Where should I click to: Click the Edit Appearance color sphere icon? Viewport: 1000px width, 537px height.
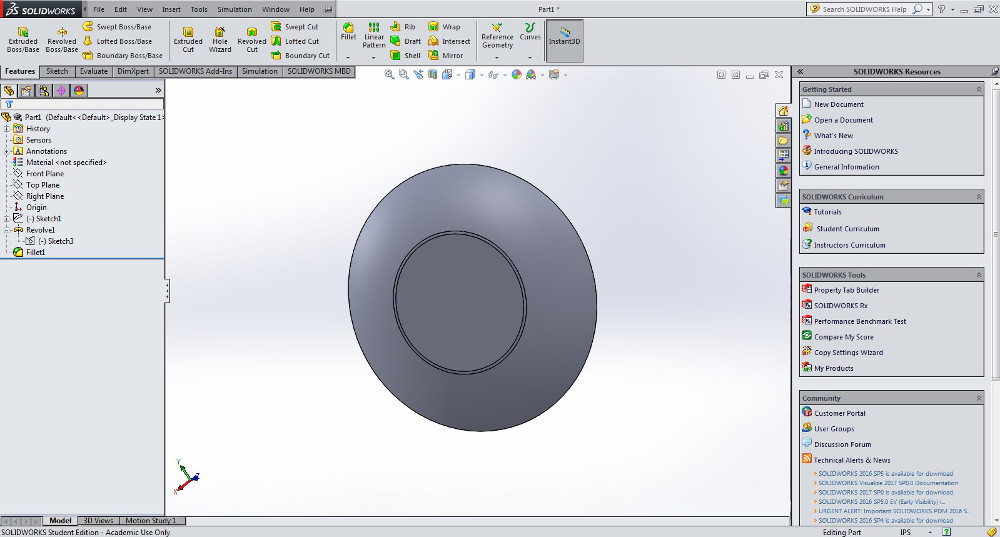point(516,75)
